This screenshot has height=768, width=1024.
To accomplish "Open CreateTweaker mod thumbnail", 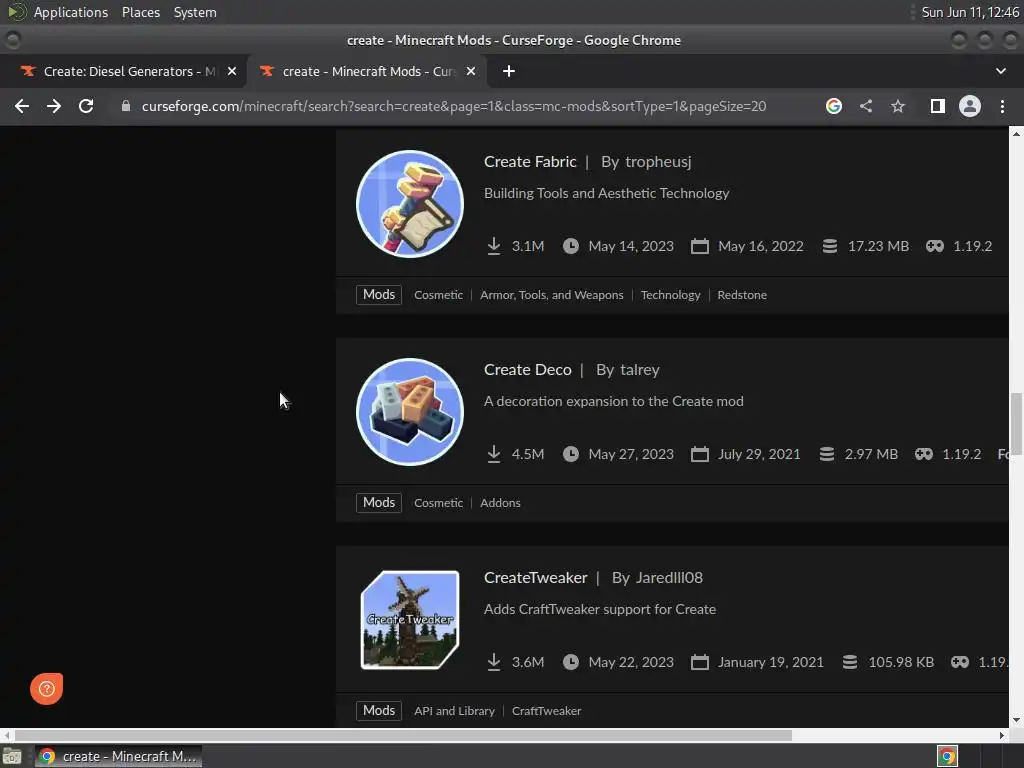I will click(x=410, y=620).
